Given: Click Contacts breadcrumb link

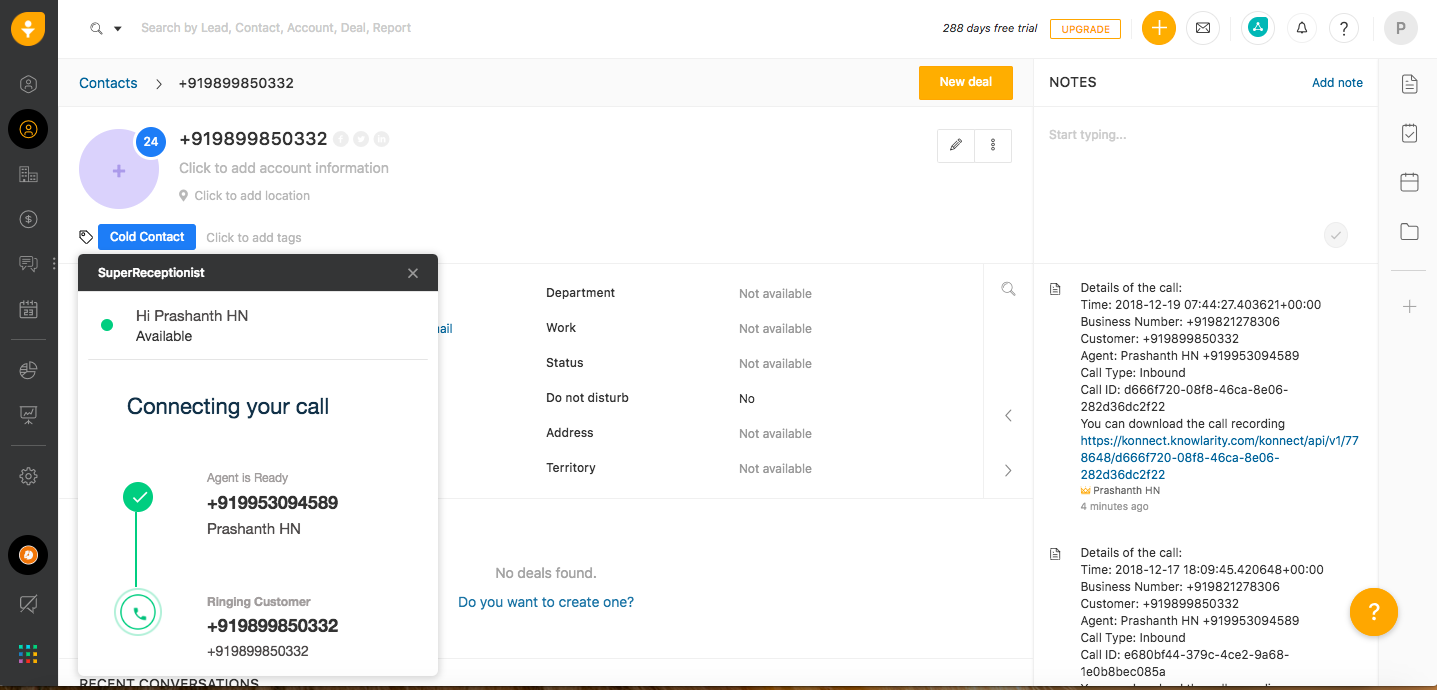Looking at the screenshot, I should click(108, 83).
